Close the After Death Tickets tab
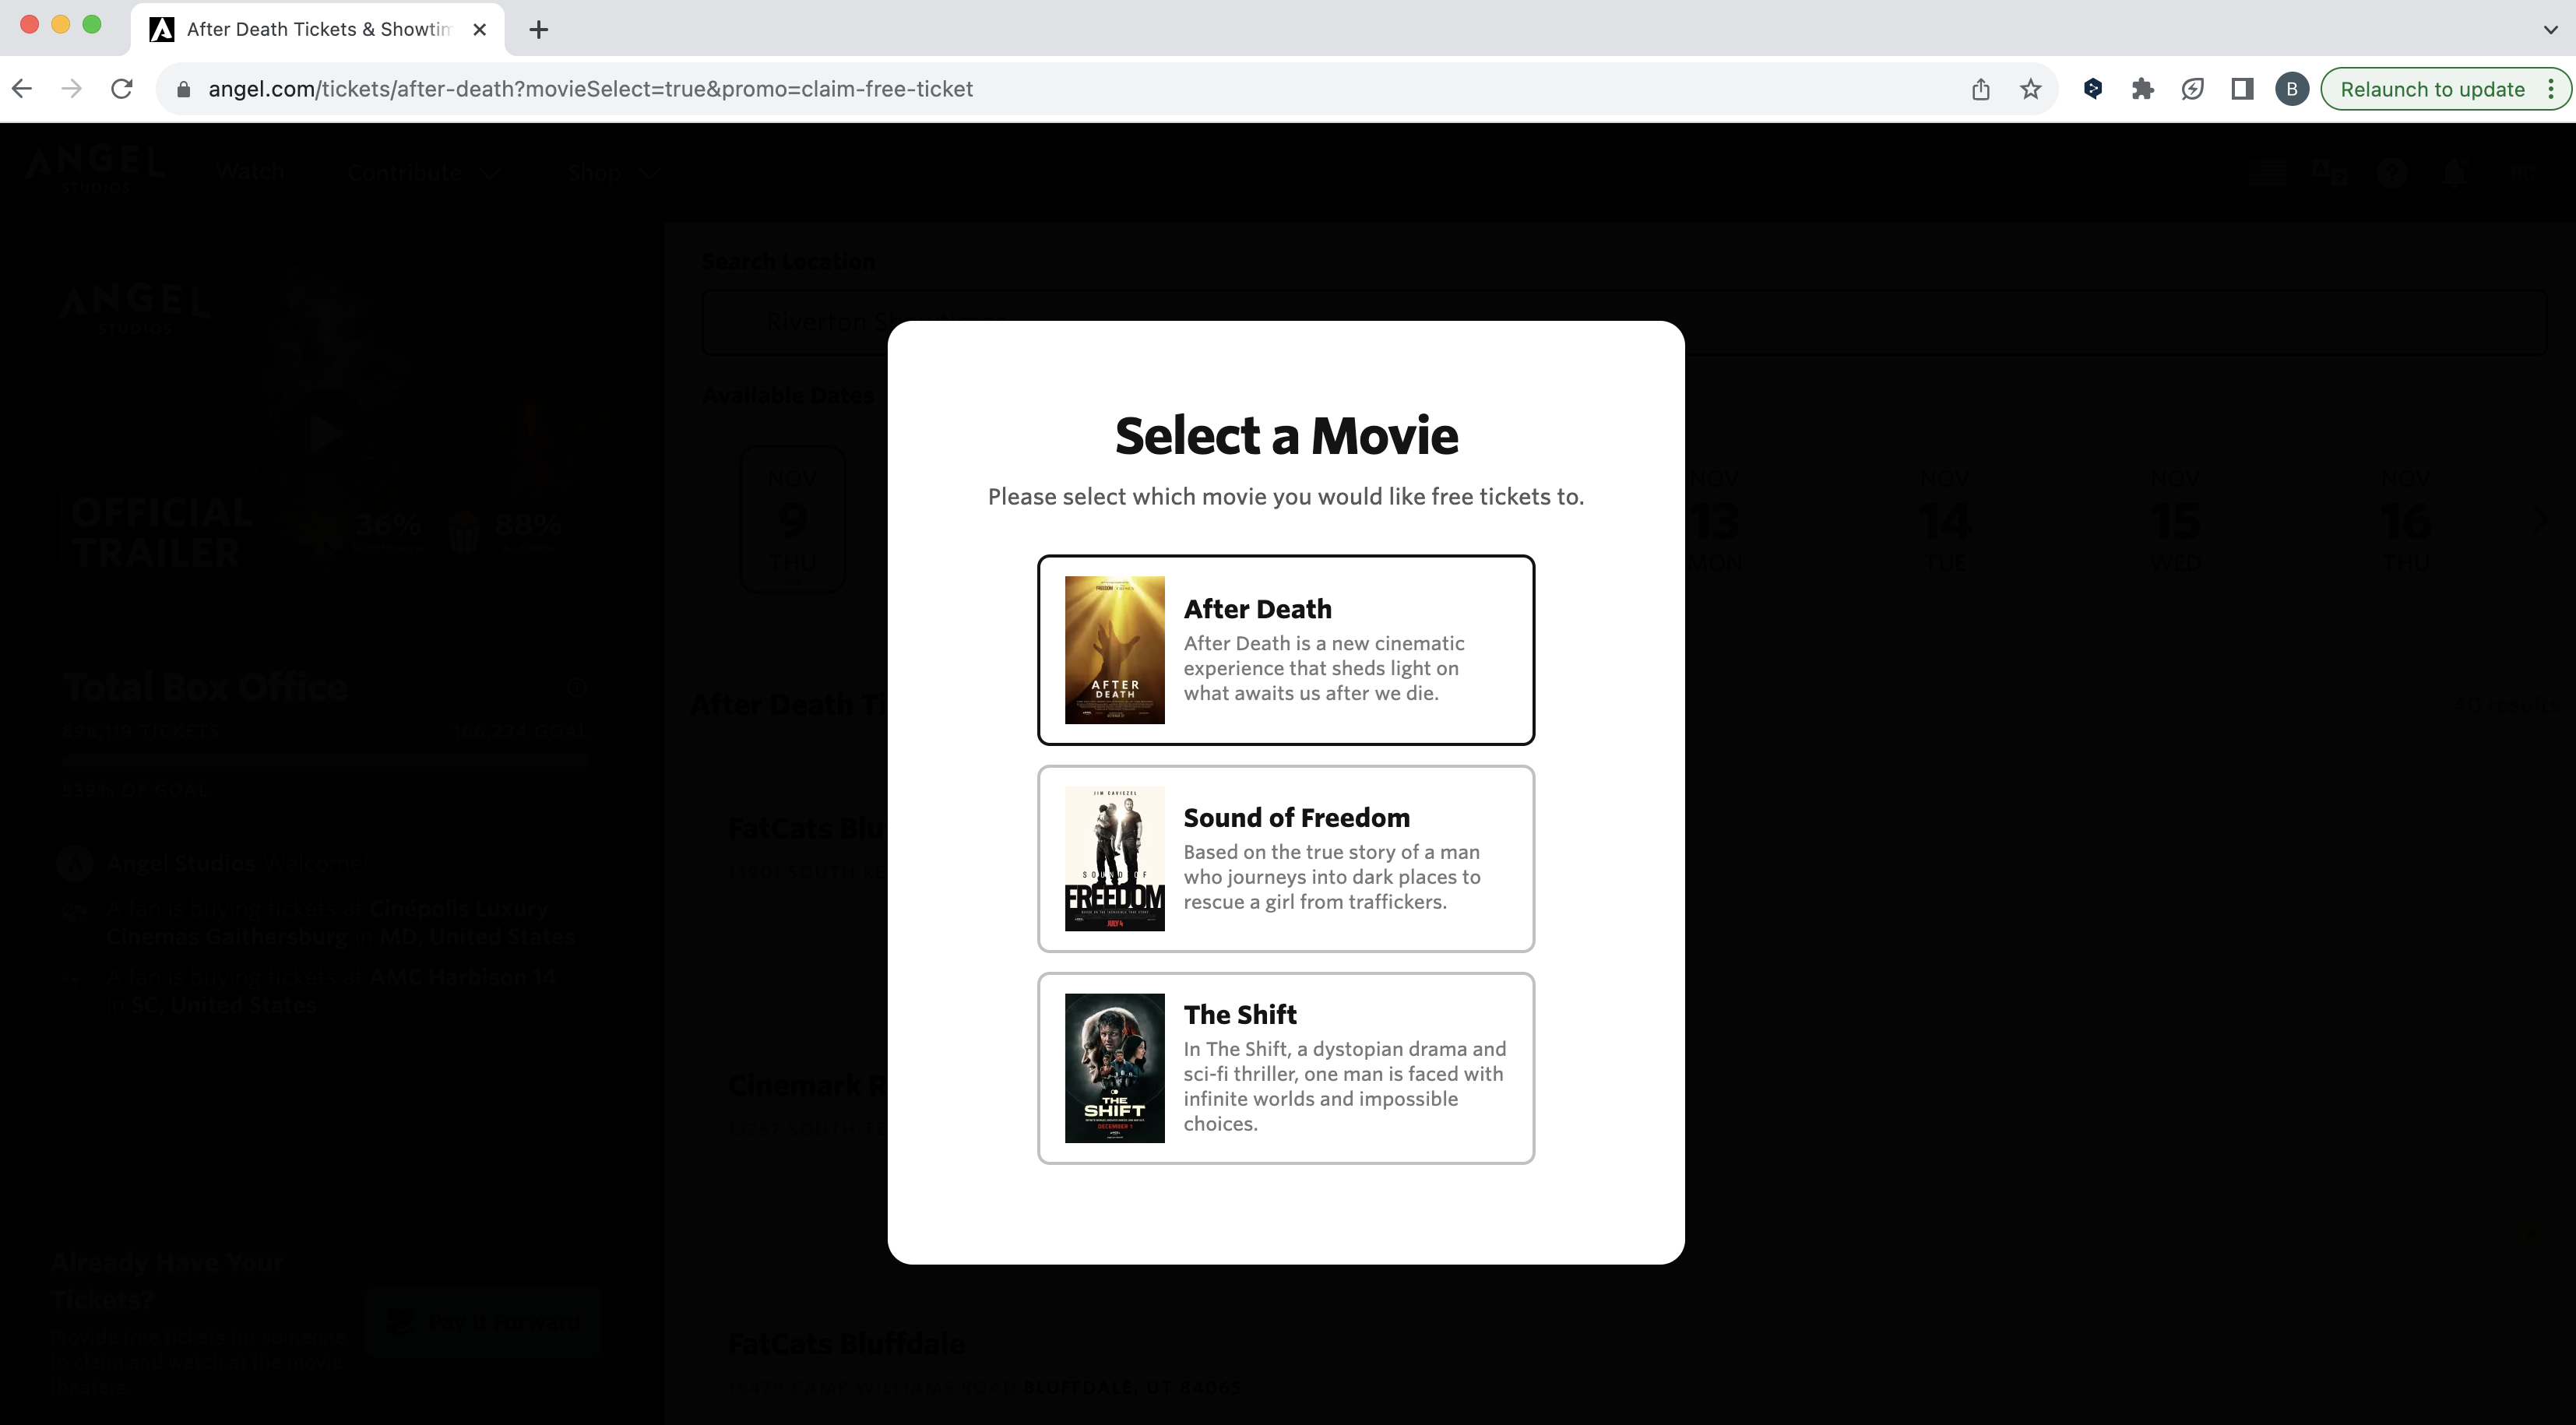The width and height of the screenshot is (2576, 1425). (480, 29)
